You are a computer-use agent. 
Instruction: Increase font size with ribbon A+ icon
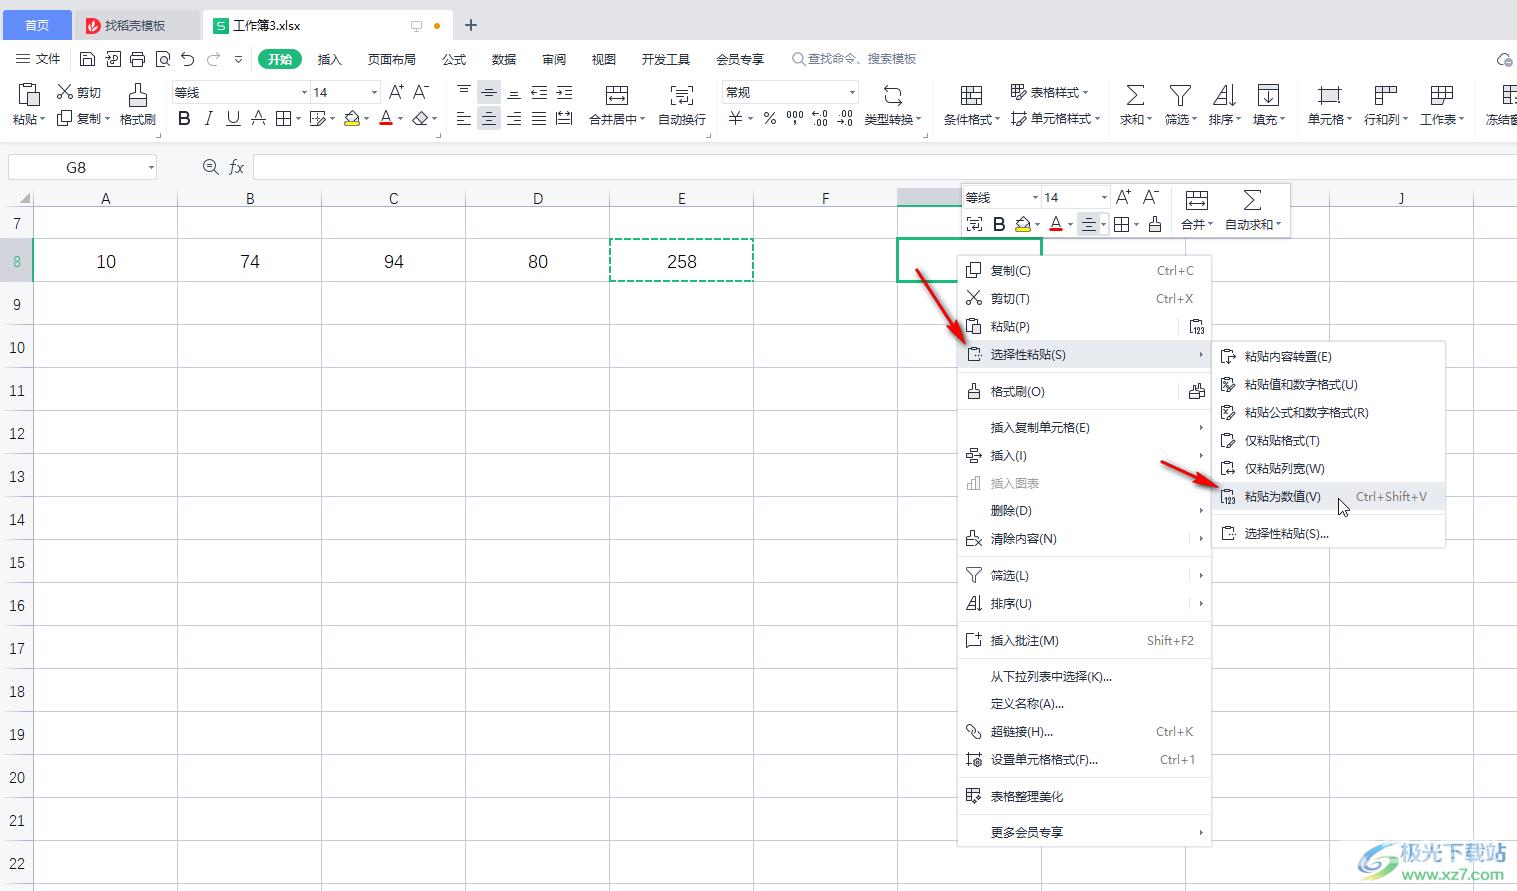tap(396, 92)
